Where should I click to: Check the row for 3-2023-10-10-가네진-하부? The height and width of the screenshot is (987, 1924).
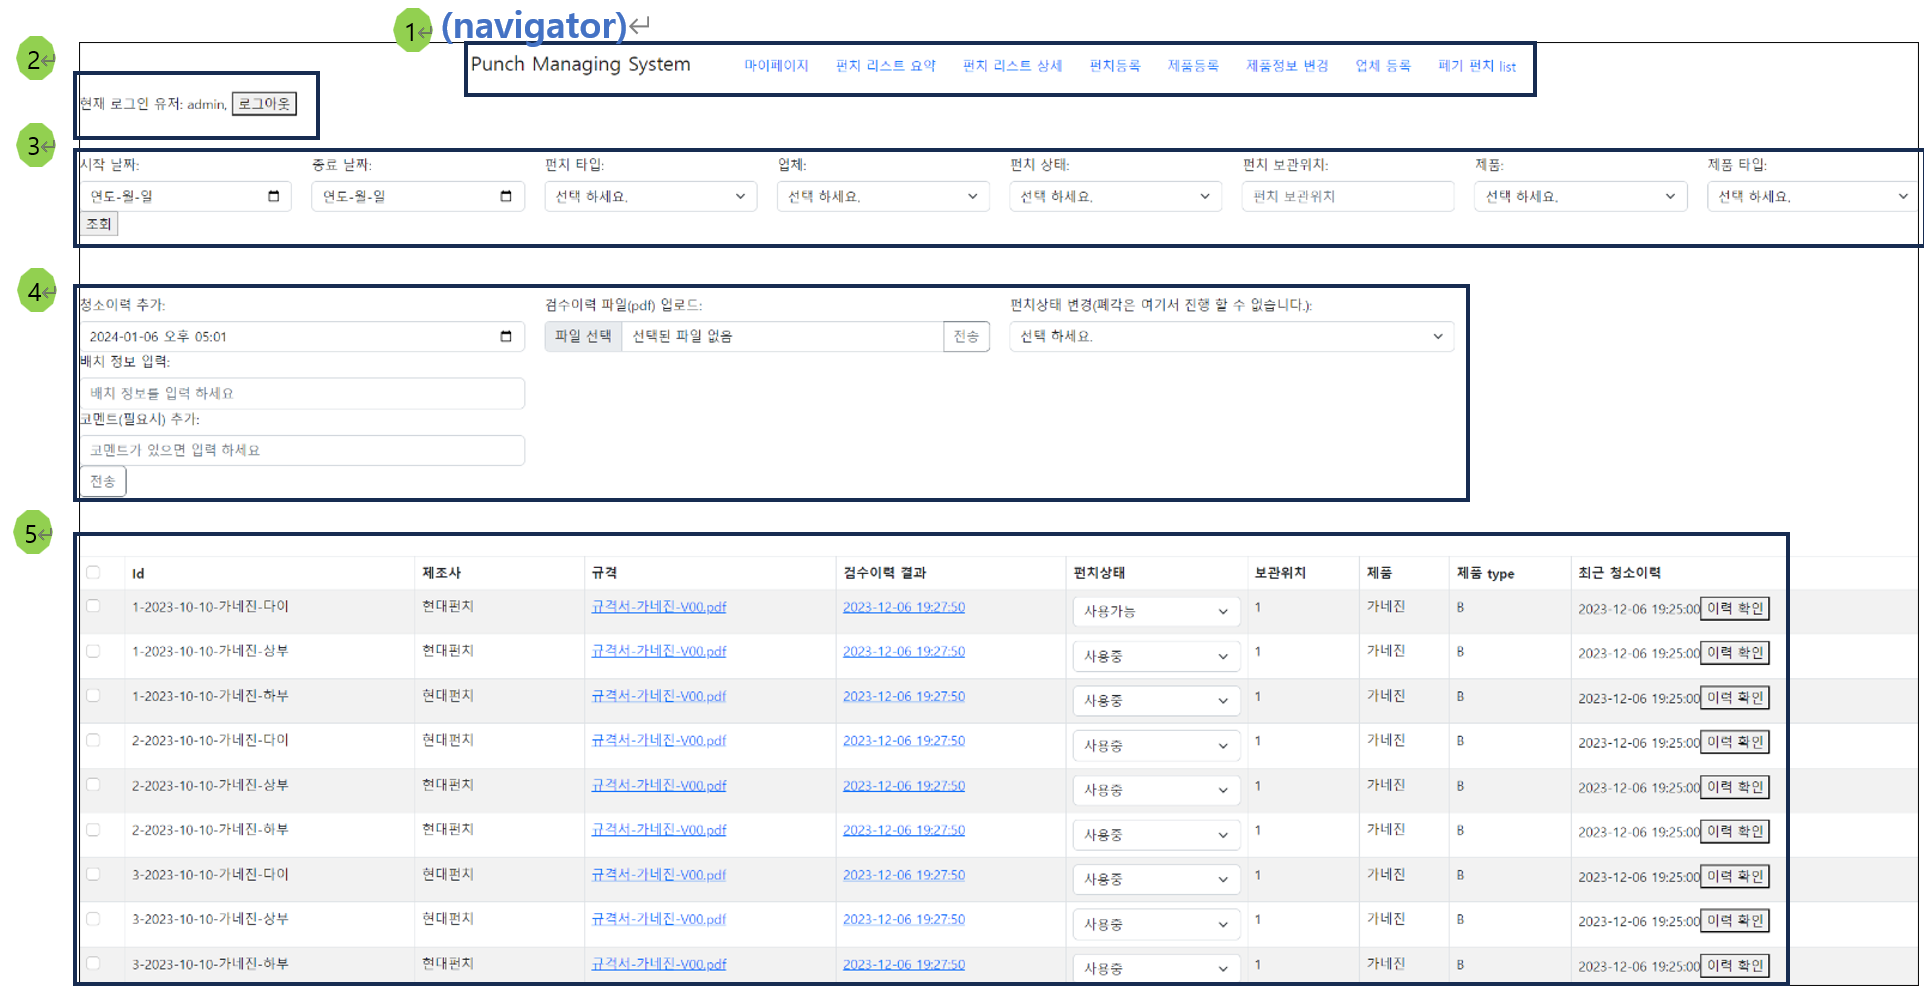click(93, 962)
